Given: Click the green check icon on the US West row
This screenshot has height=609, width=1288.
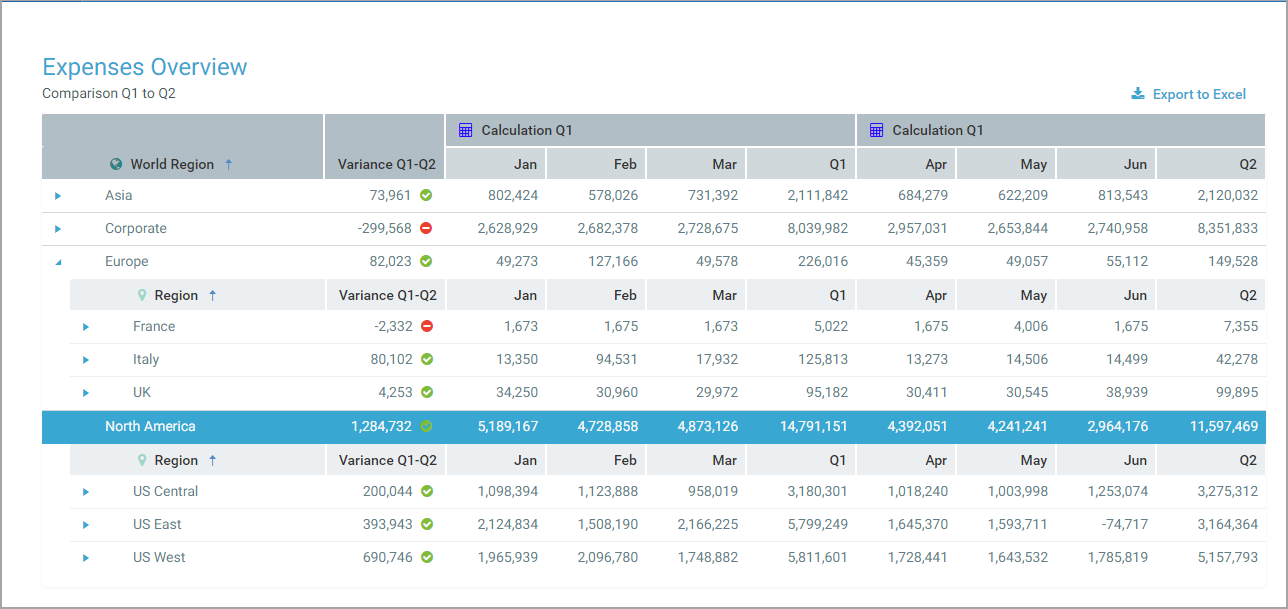Looking at the screenshot, I should coord(427,557).
